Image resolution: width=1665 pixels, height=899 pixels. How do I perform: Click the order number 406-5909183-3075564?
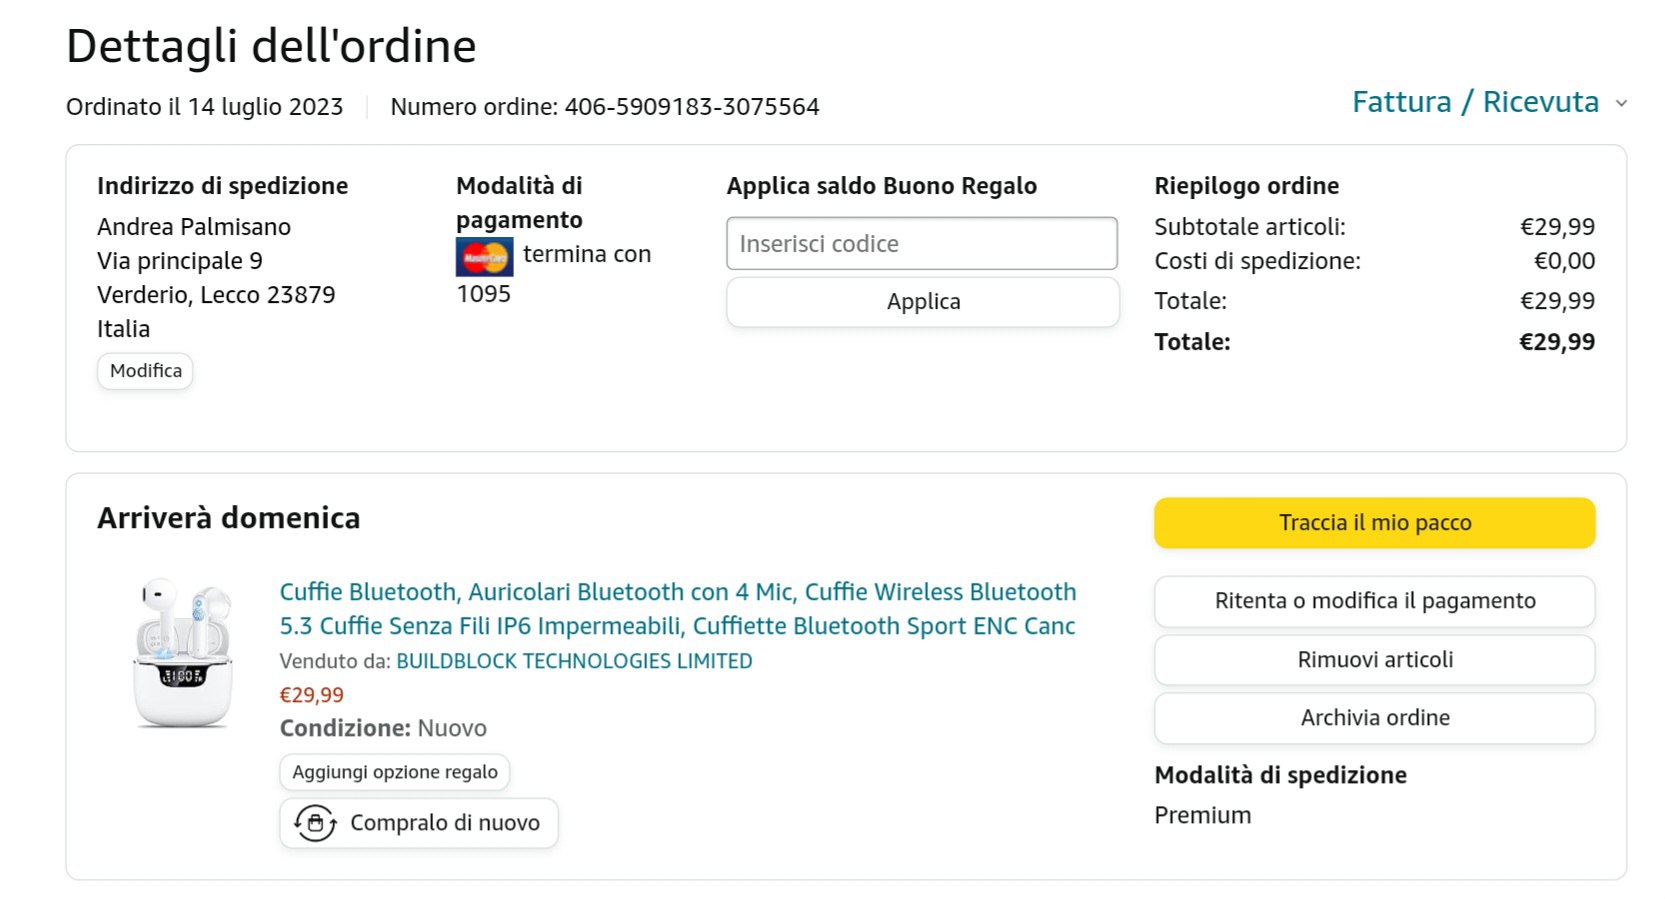click(x=691, y=107)
